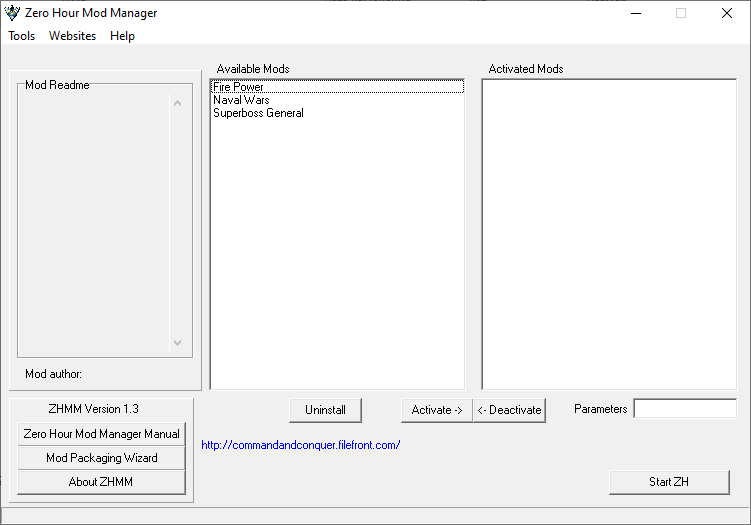
Task: Click the Mod Readme scroll down arrow
Action: (178, 342)
